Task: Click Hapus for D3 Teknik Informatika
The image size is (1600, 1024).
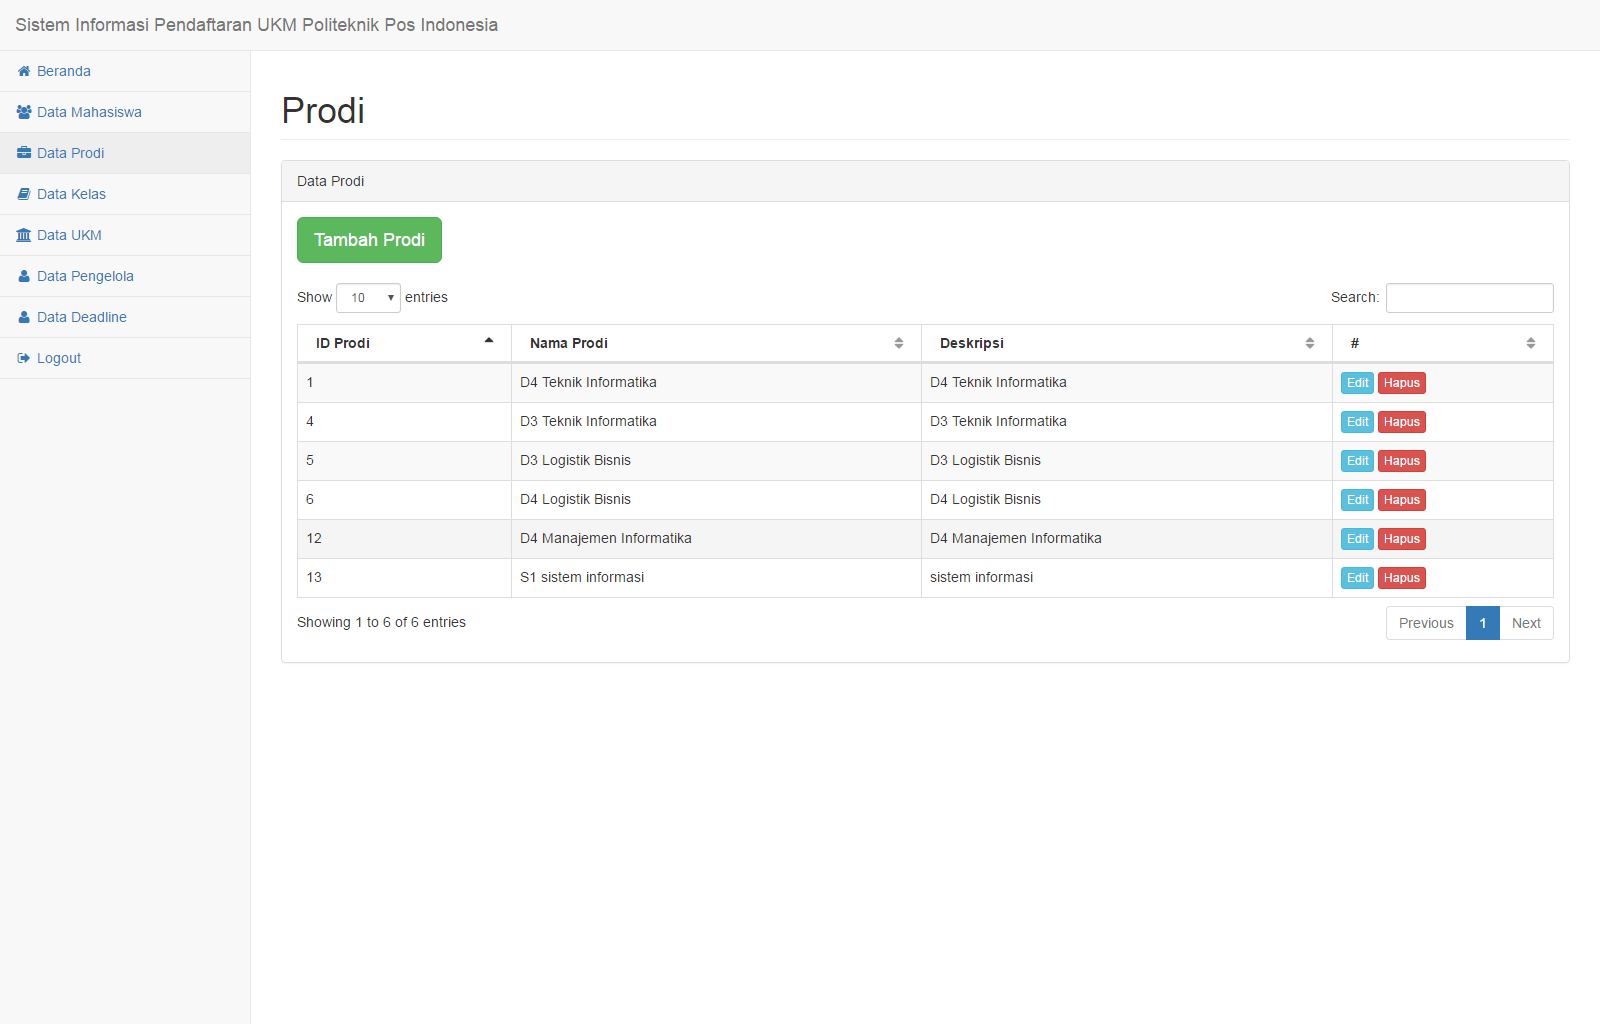Action: click(x=1402, y=422)
